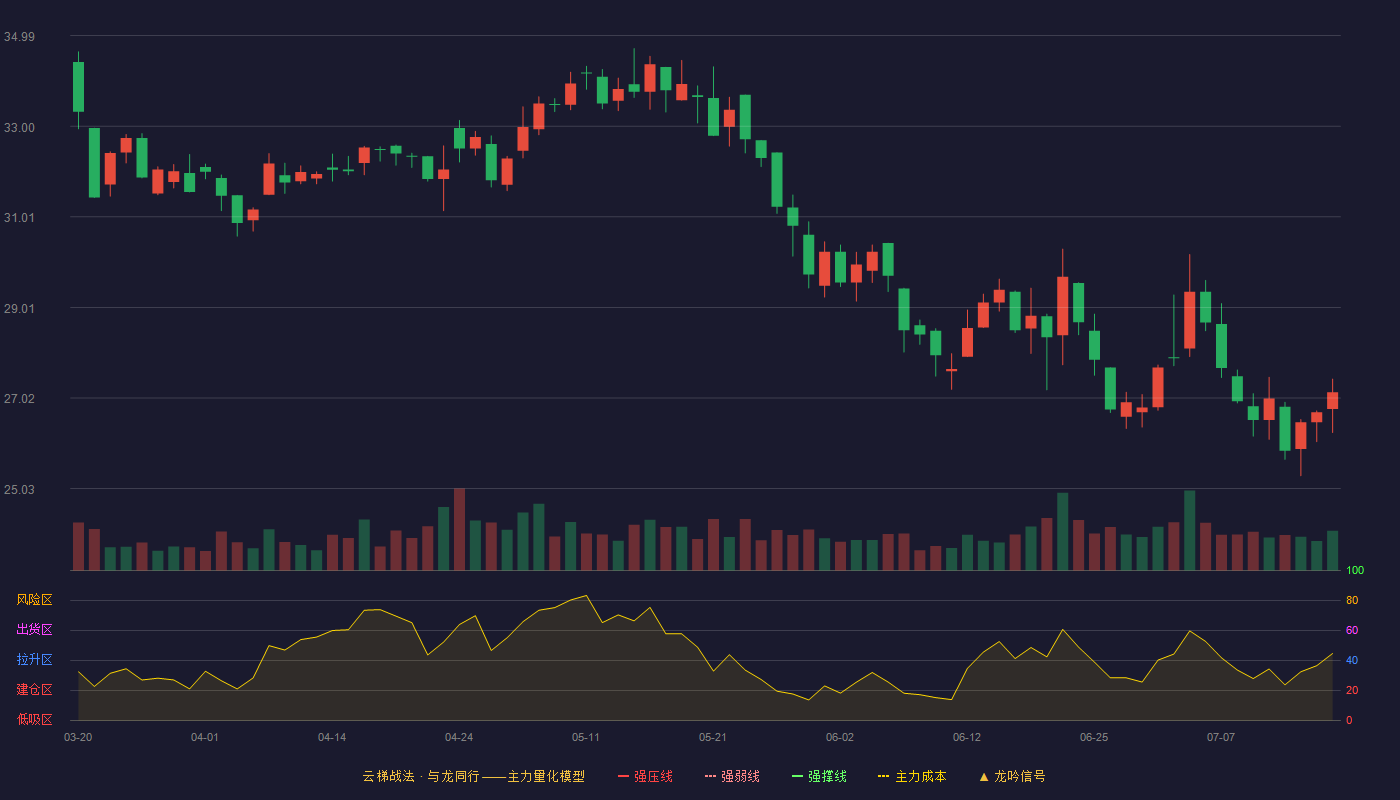Click the 06-25 date axis marker
The image size is (1400, 800).
pos(1094,737)
